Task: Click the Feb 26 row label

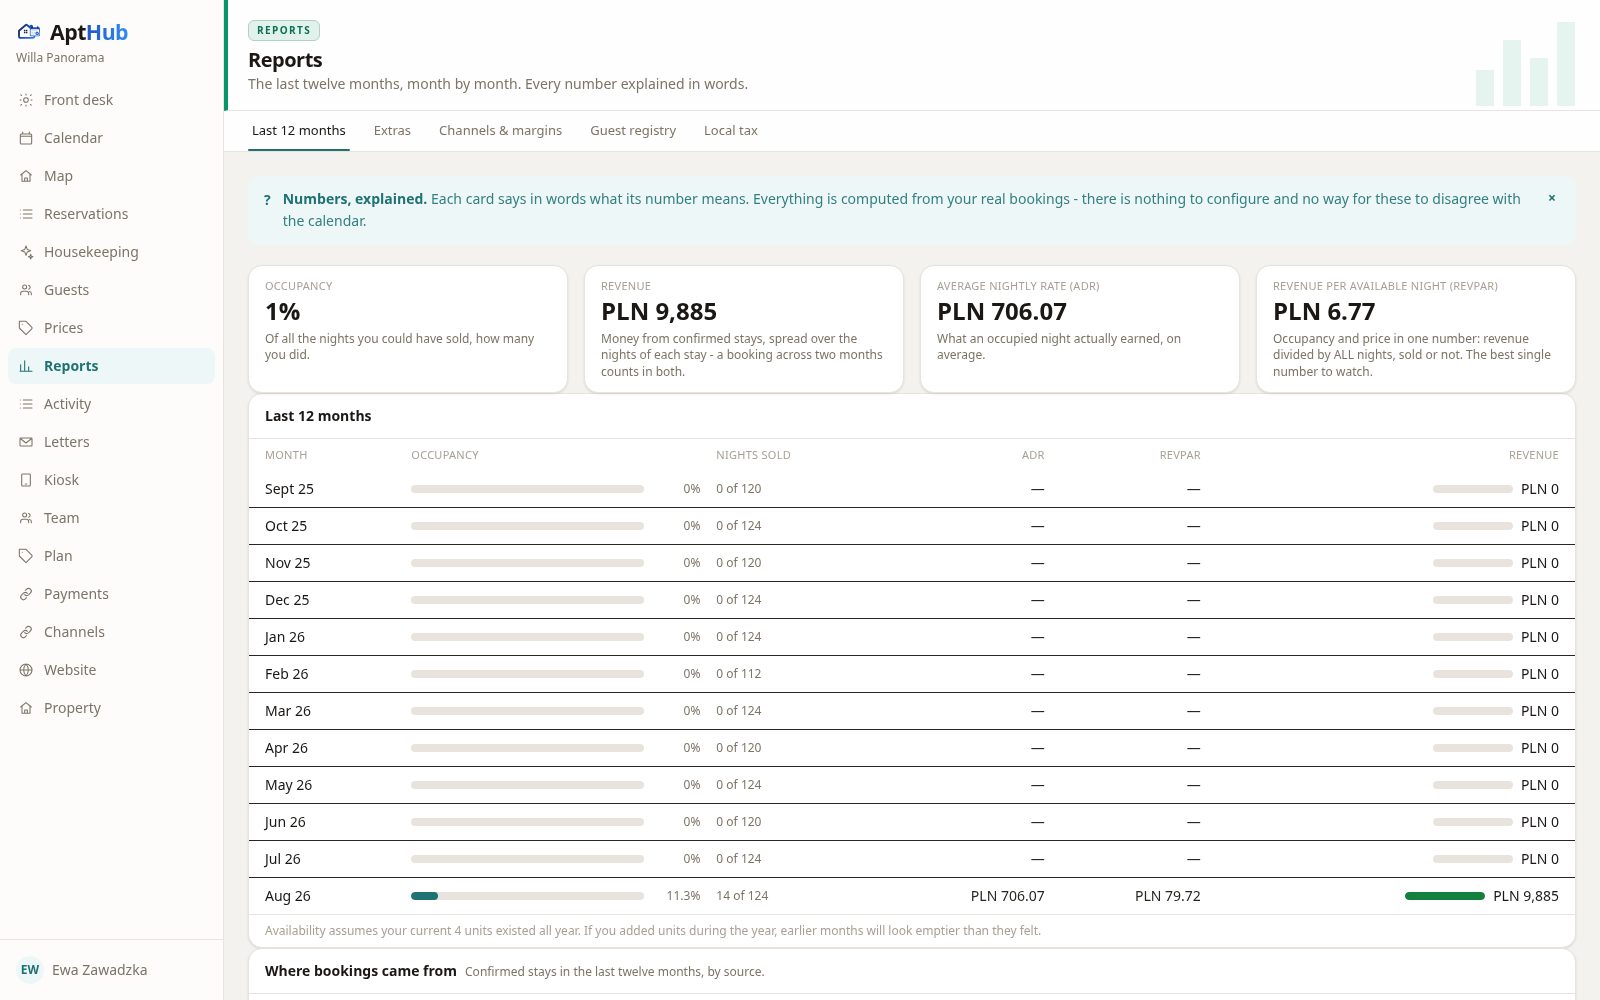Action: tap(287, 674)
